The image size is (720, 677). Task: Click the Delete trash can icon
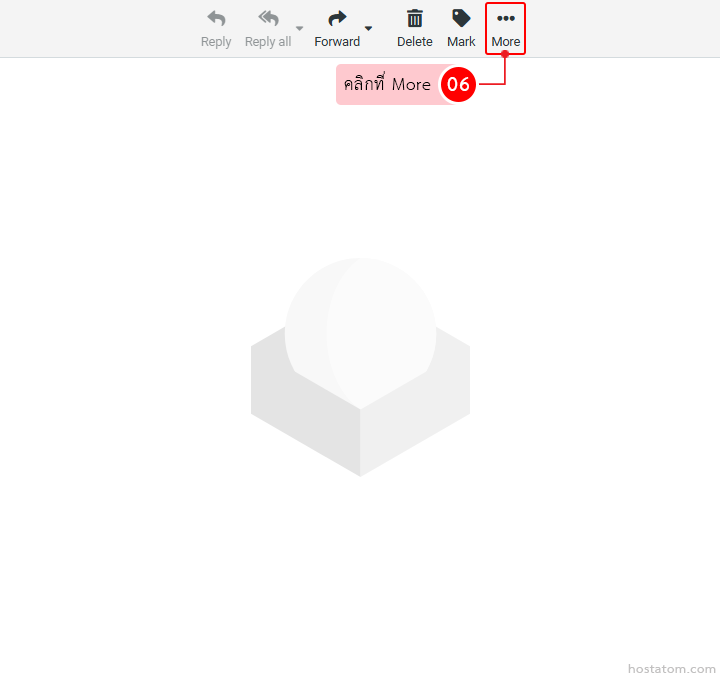click(414, 19)
